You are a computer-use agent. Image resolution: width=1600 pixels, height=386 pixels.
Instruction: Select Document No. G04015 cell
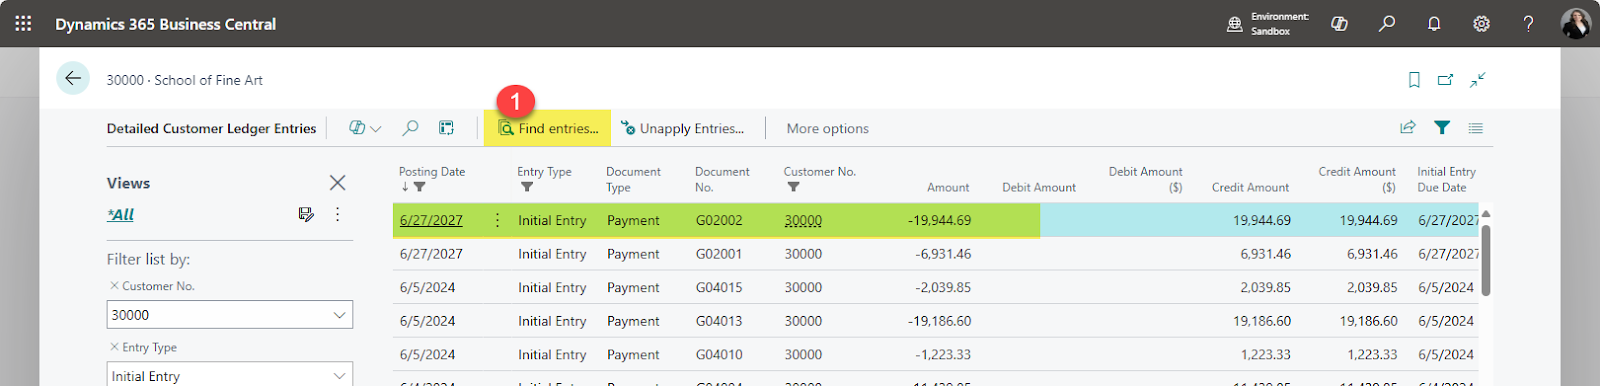click(719, 287)
